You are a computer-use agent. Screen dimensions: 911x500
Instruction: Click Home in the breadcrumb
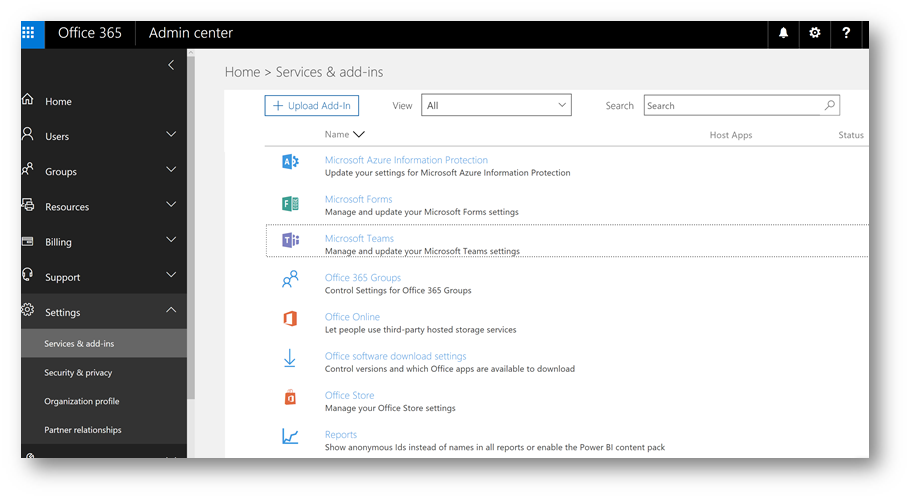tap(242, 72)
